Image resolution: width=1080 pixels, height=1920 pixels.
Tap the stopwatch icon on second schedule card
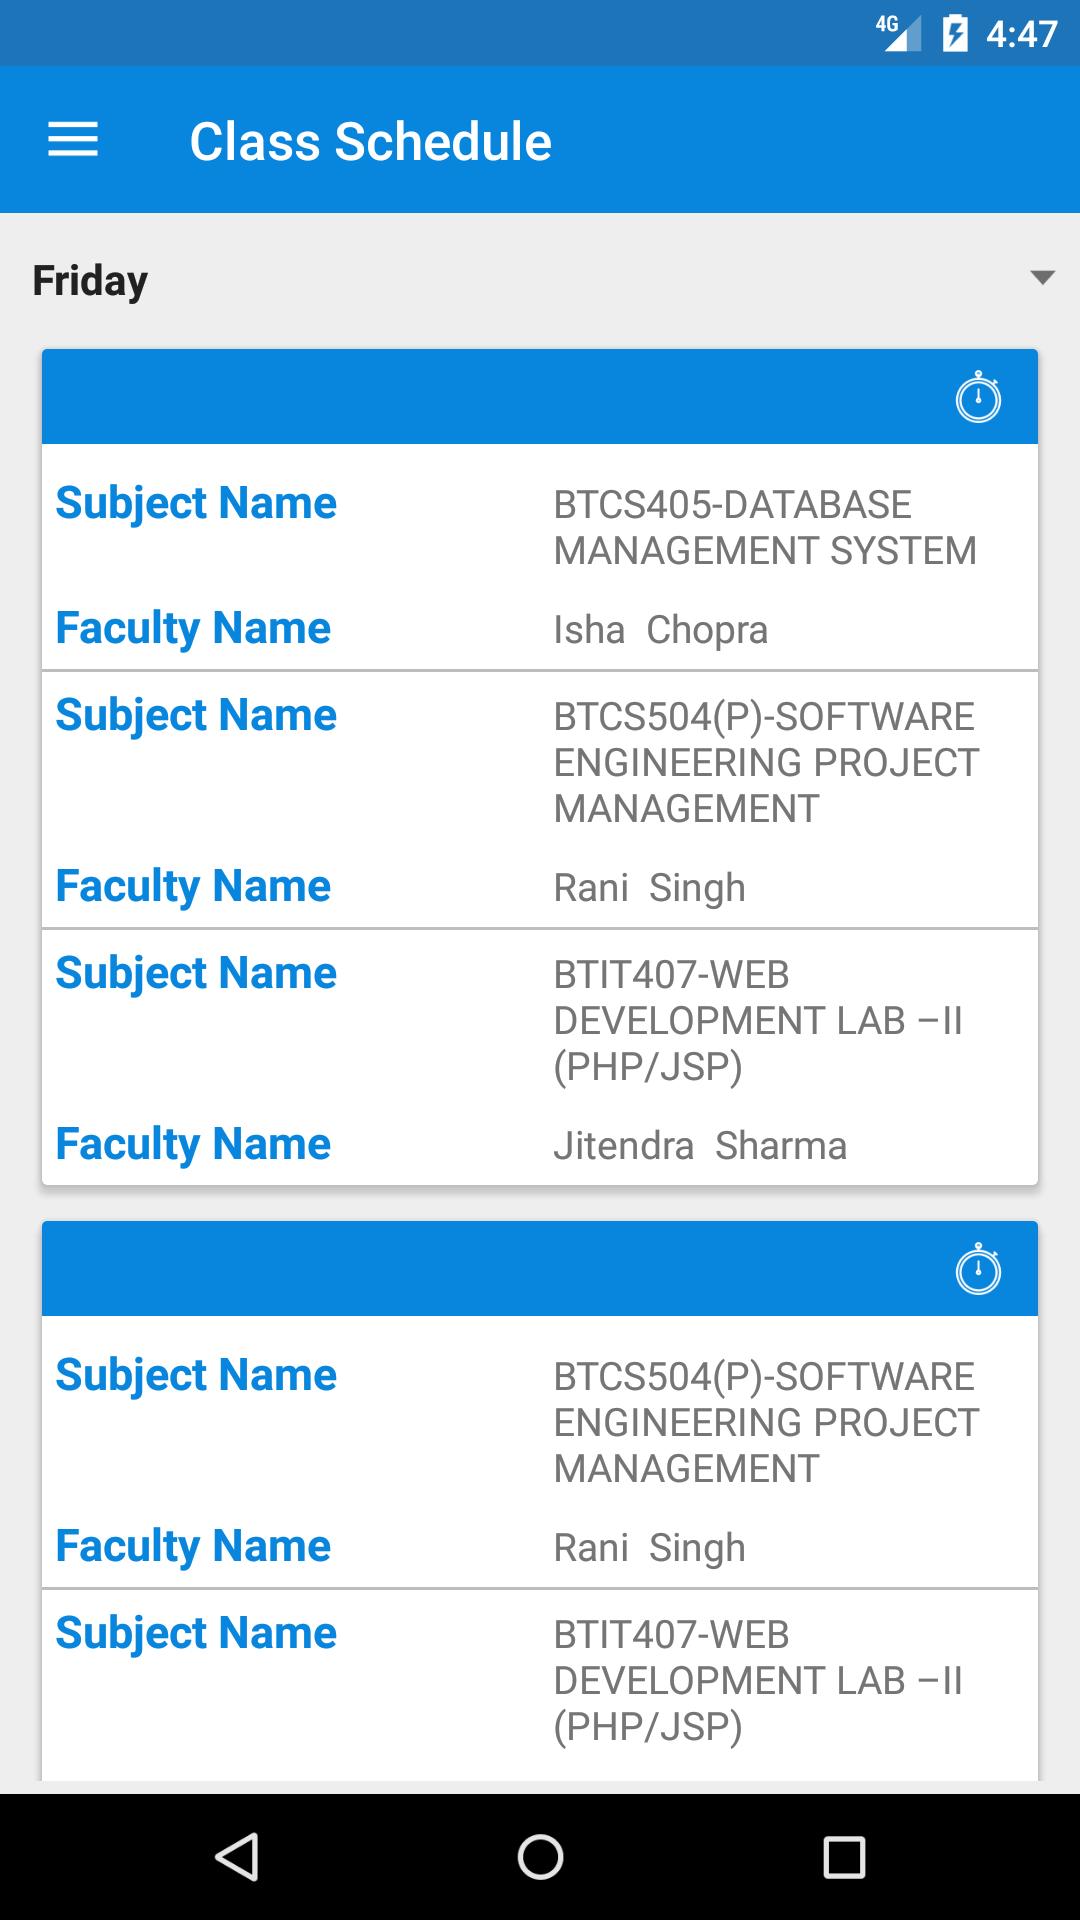[978, 1269]
